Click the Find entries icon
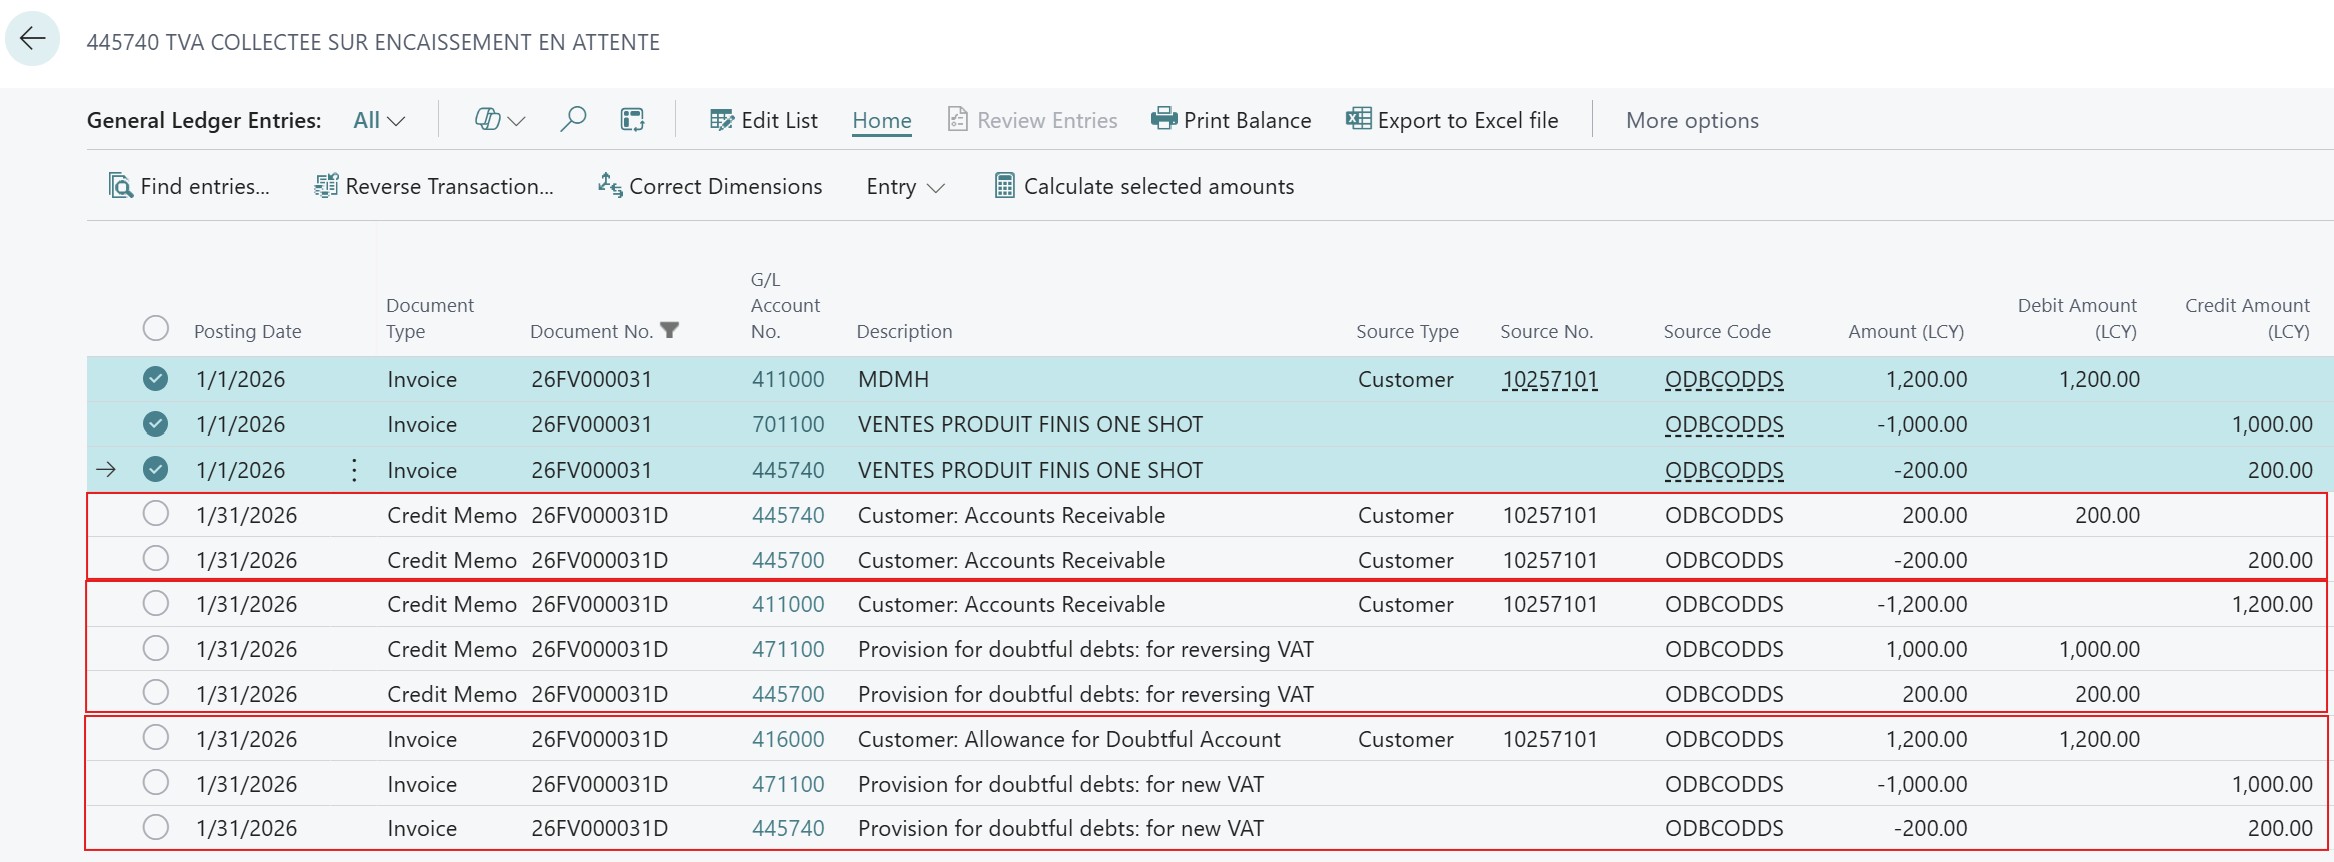This screenshot has height=862, width=2334. coord(121,186)
